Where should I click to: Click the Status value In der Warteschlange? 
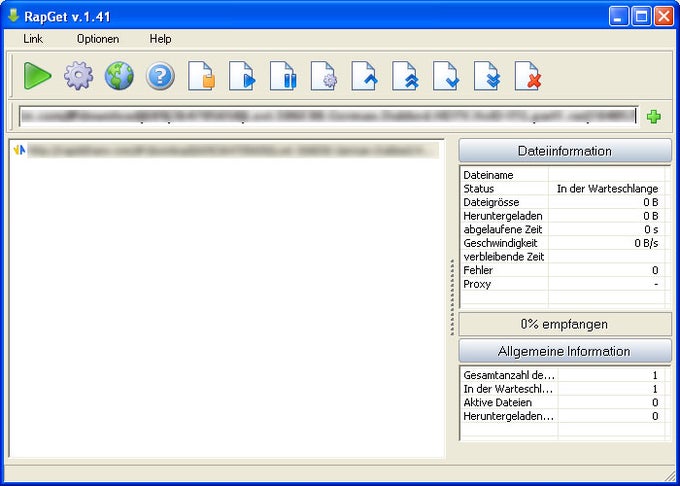click(607, 189)
